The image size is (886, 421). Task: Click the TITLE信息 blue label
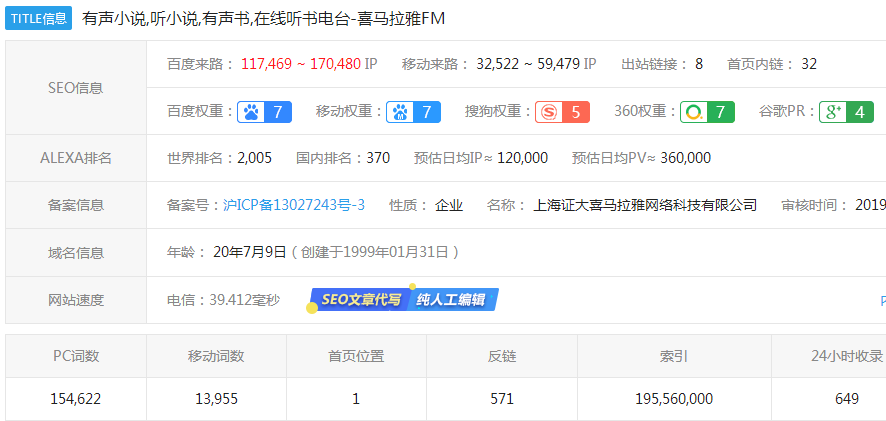pos(38,18)
